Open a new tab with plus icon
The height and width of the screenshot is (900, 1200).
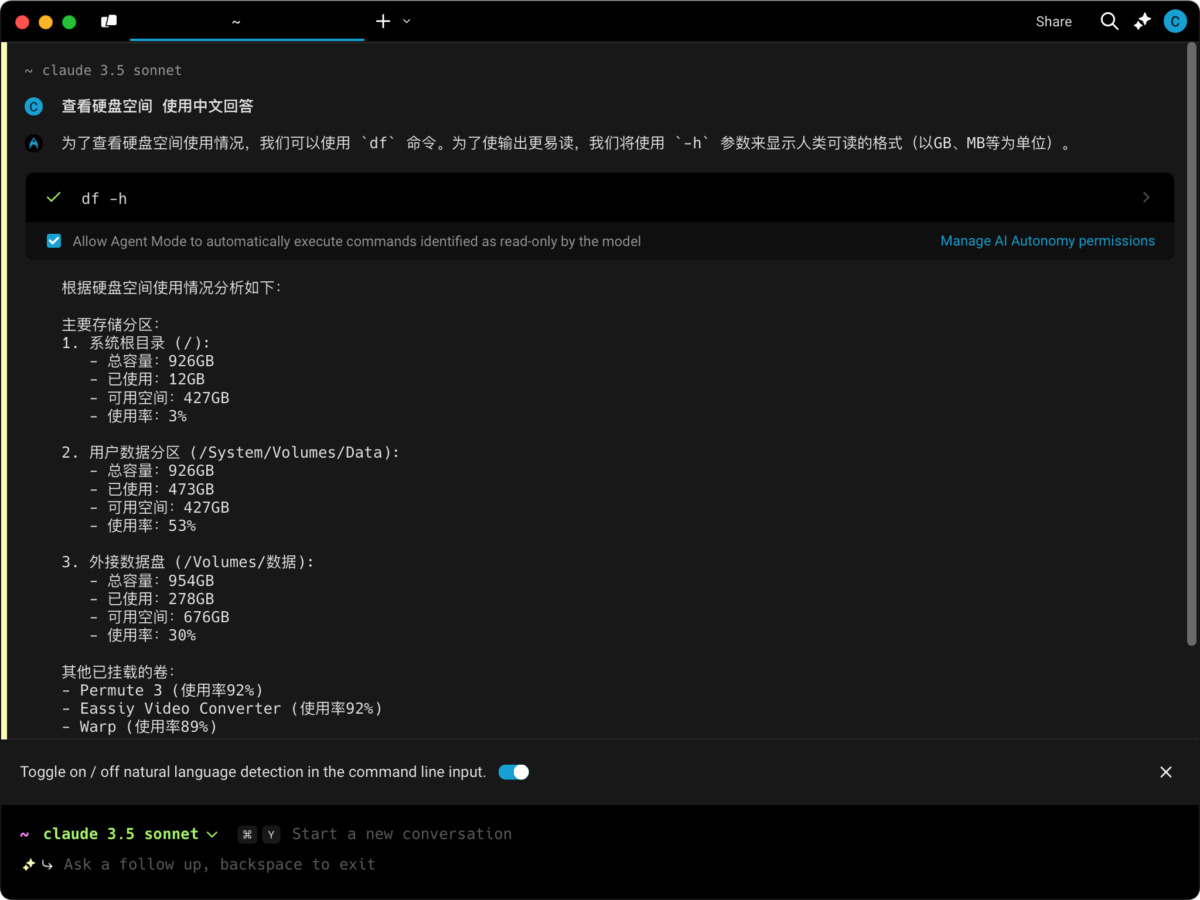383,21
